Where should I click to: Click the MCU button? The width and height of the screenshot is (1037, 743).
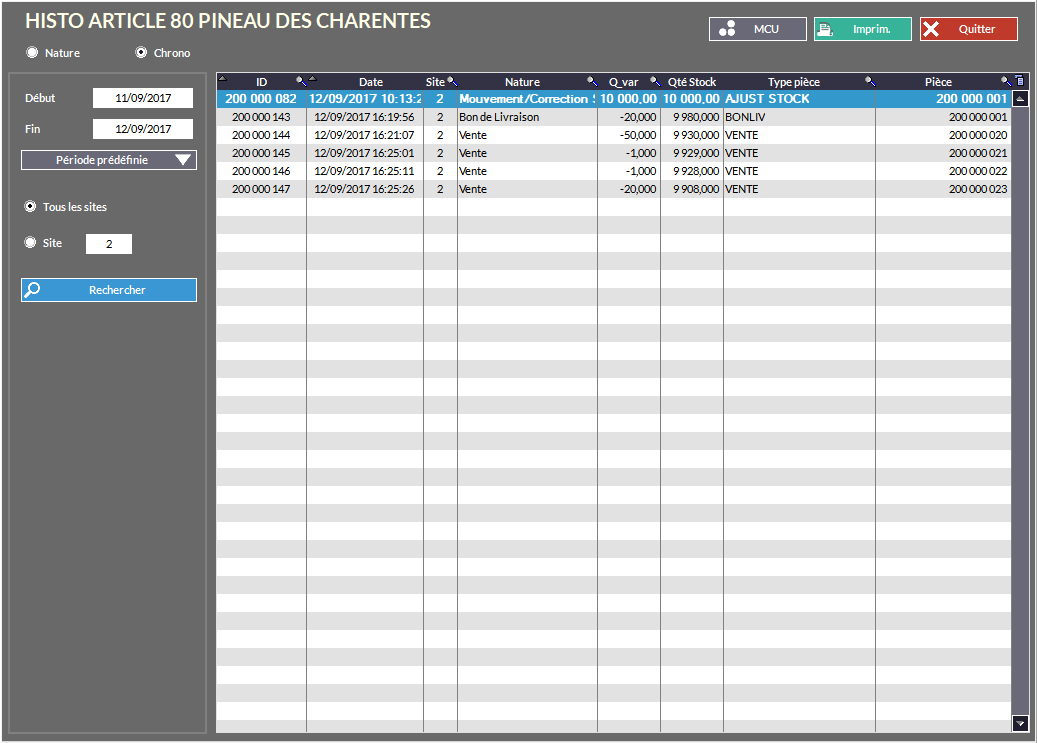click(x=757, y=29)
